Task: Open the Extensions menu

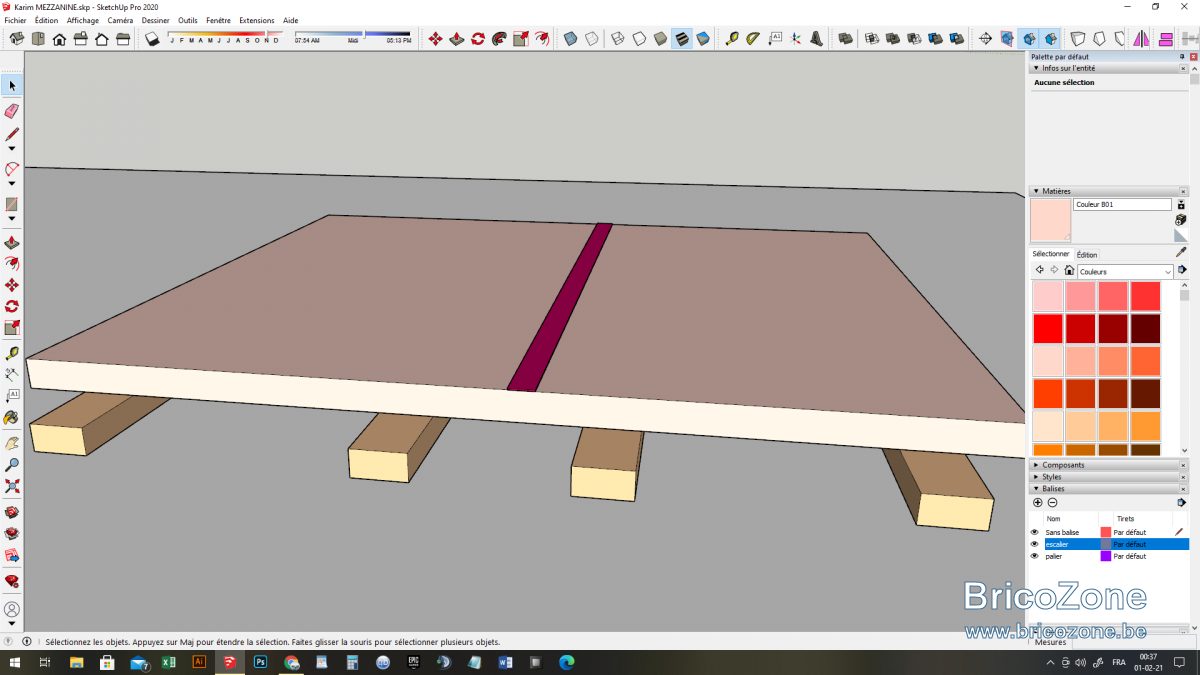Action: (x=257, y=20)
